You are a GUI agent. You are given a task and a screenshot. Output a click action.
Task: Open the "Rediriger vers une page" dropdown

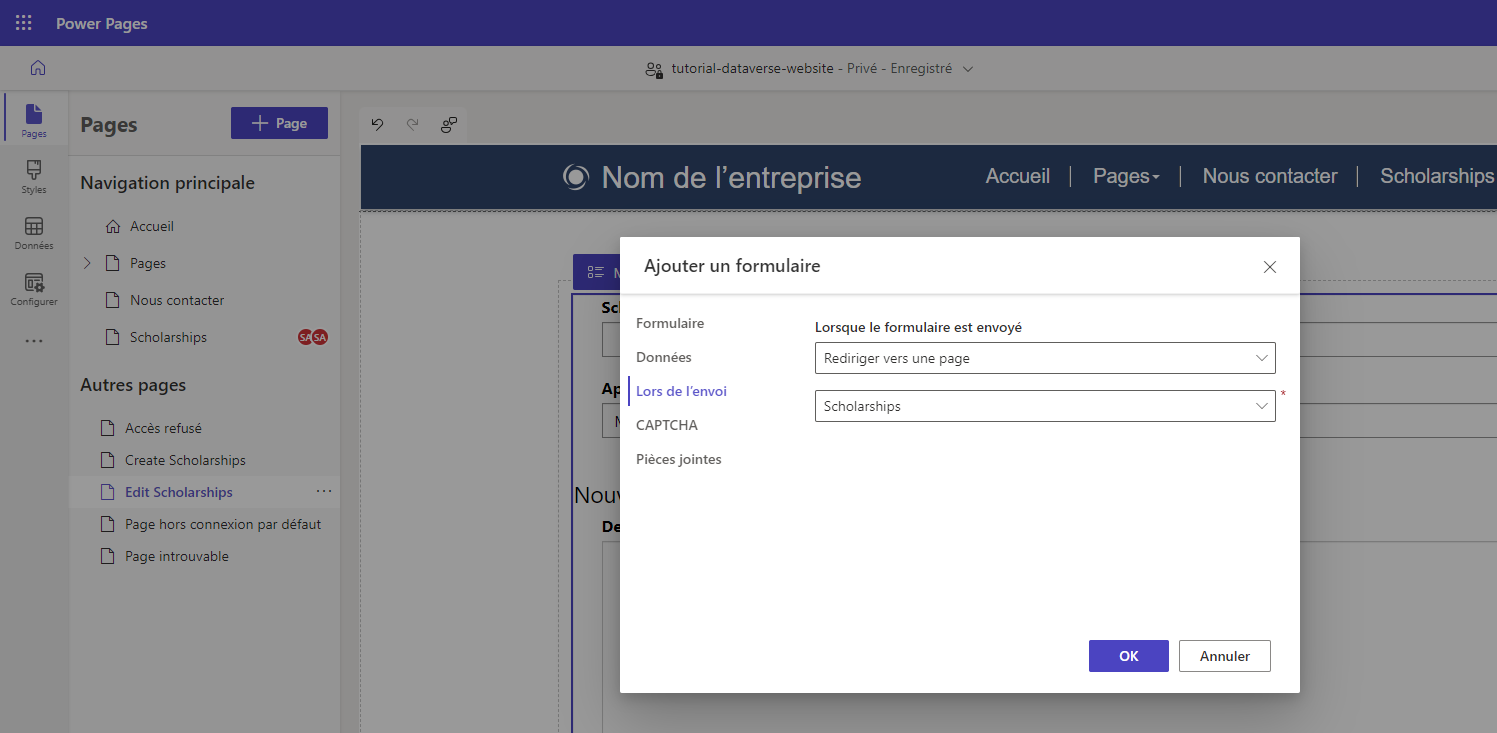point(1044,357)
